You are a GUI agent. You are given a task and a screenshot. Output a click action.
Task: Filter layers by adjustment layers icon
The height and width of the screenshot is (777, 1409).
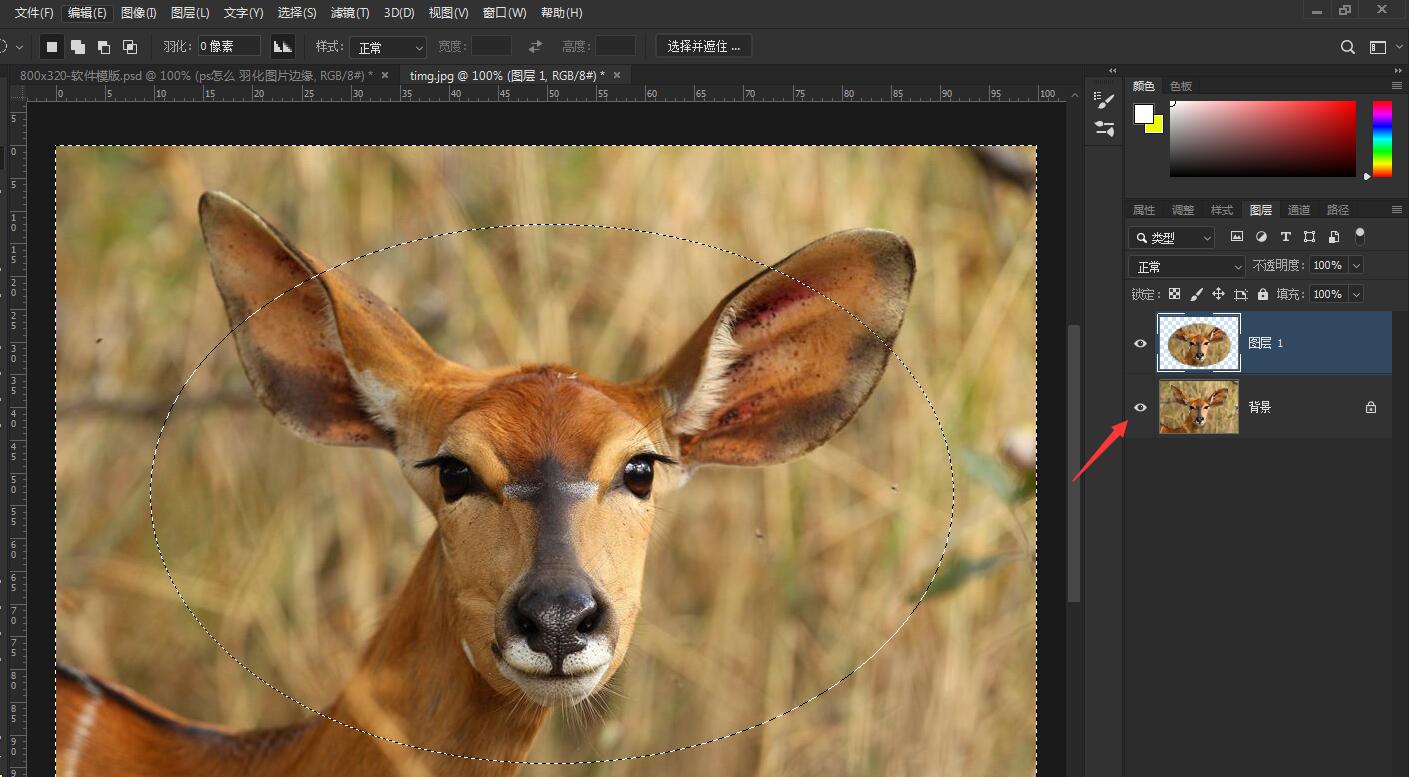coord(1261,237)
